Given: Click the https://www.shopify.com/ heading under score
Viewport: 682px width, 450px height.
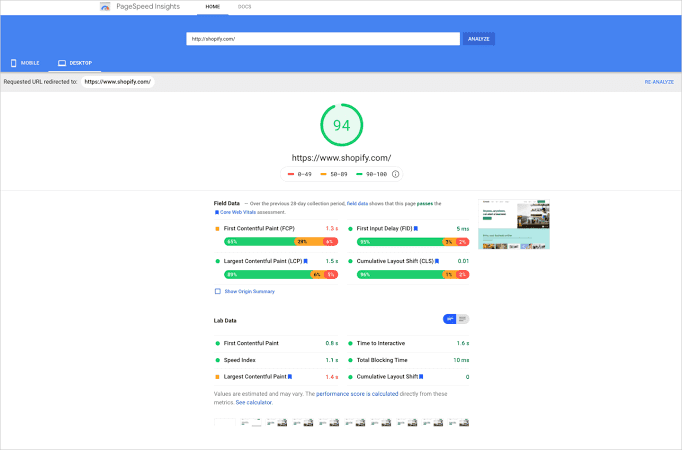Looking at the screenshot, I should coord(341,158).
